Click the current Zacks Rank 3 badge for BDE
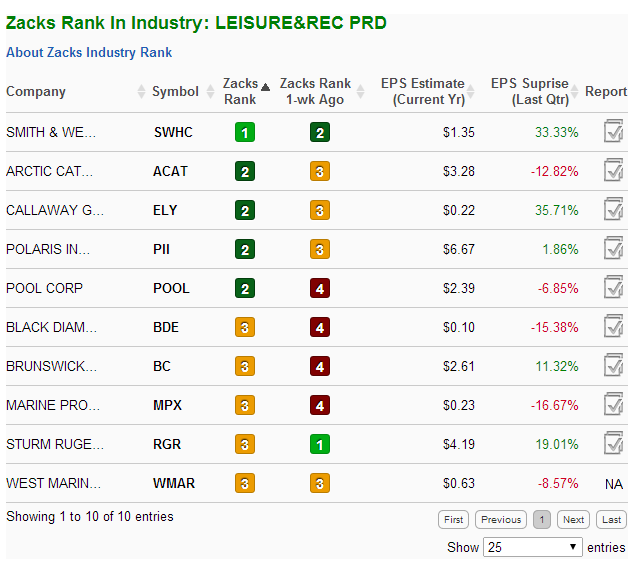 245,327
